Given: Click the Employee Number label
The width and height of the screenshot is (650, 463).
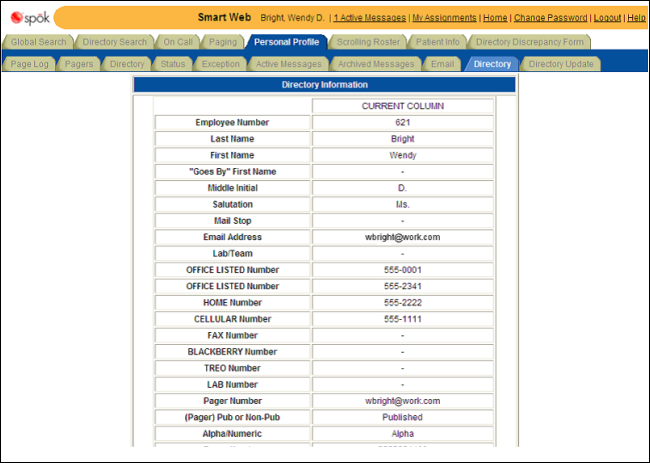Looking at the screenshot, I should (x=232, y=122).
